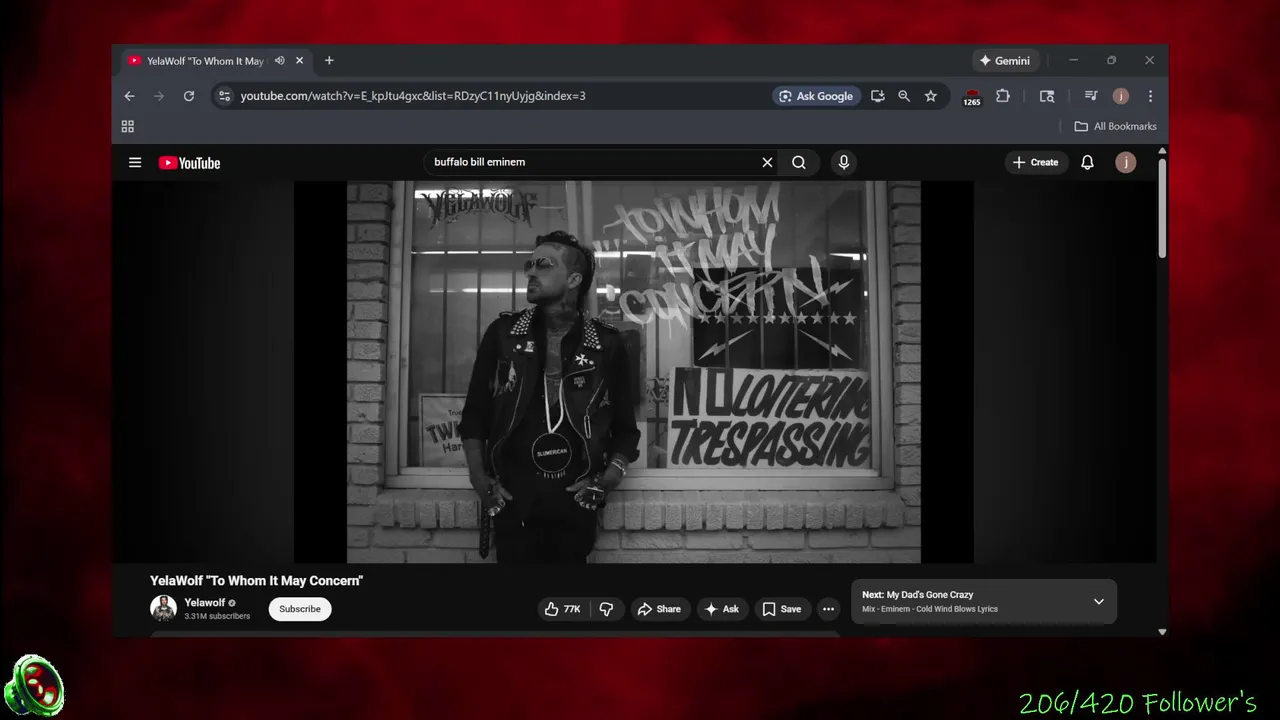Open the Yelawolf channel avatar
Screen dimensions: 1280x720
click(163, 608)
